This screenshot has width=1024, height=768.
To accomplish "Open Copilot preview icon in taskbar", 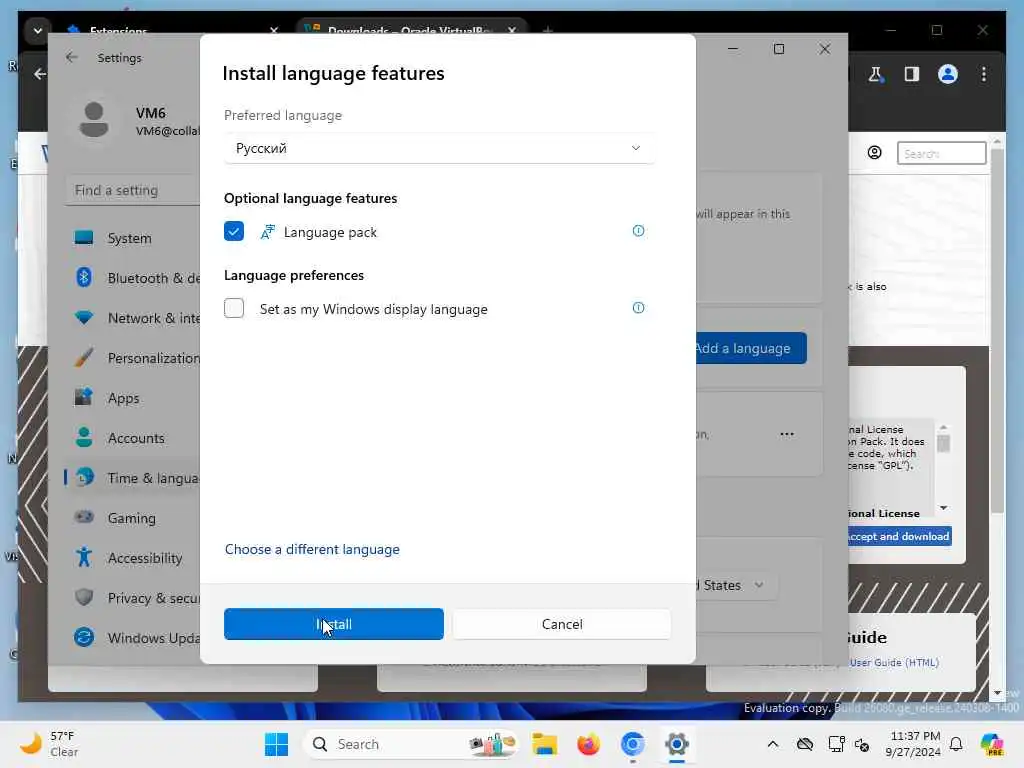I will point(992,744).
